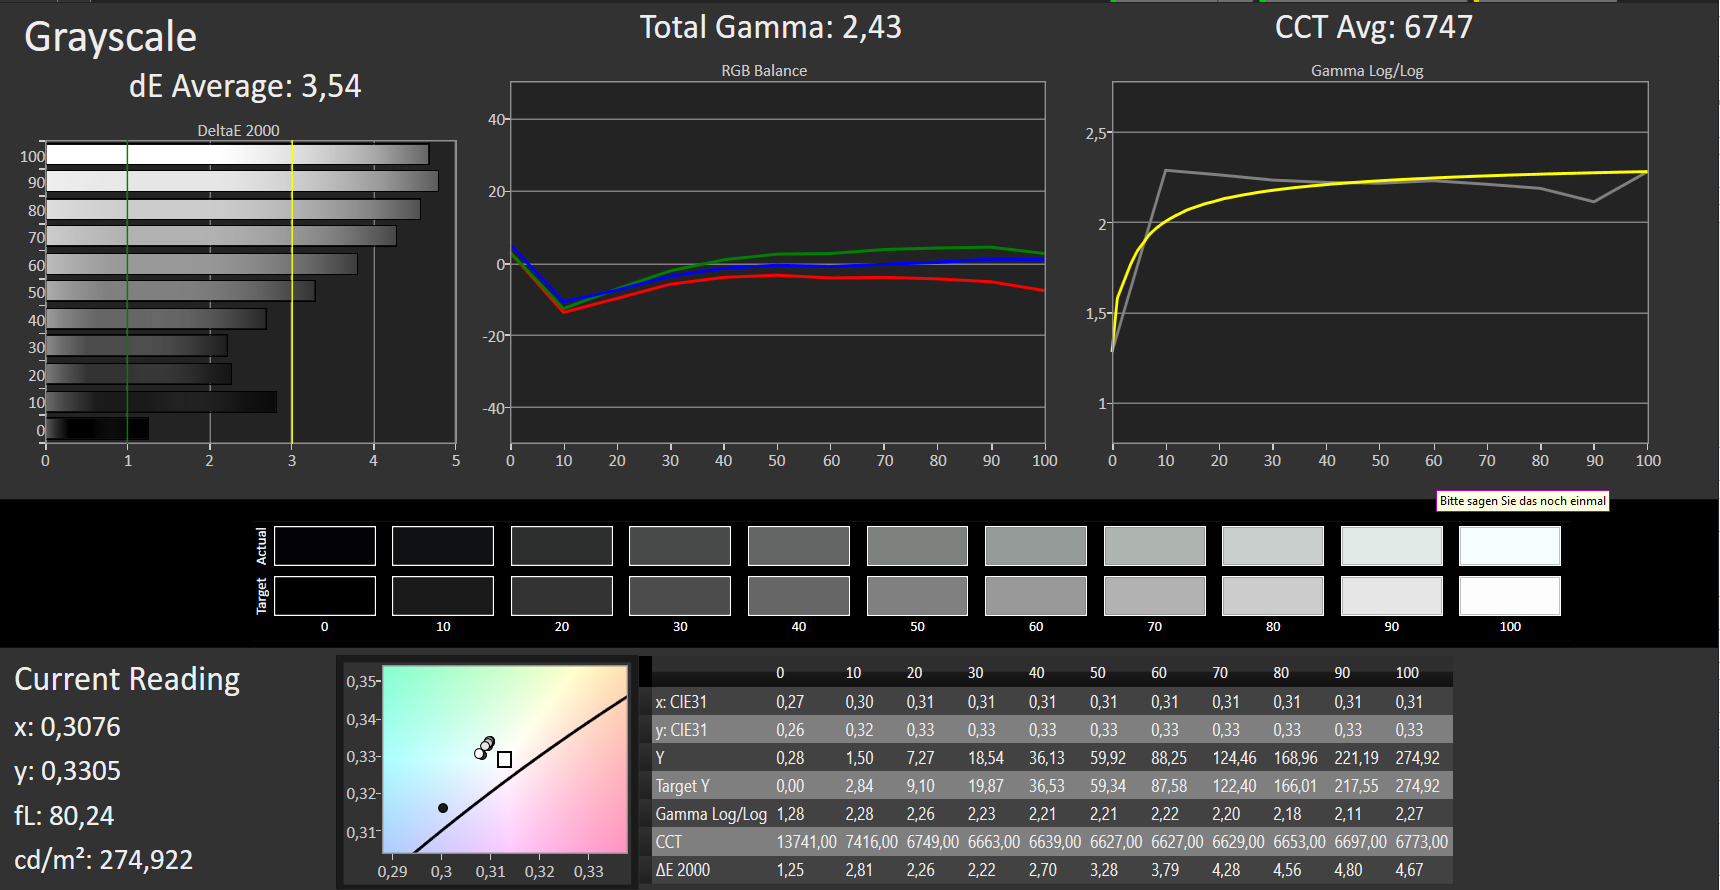Choose the Actual swatch for 70 percent gray
Screen dimensions: 1720x890
(x=1155, y=546)
